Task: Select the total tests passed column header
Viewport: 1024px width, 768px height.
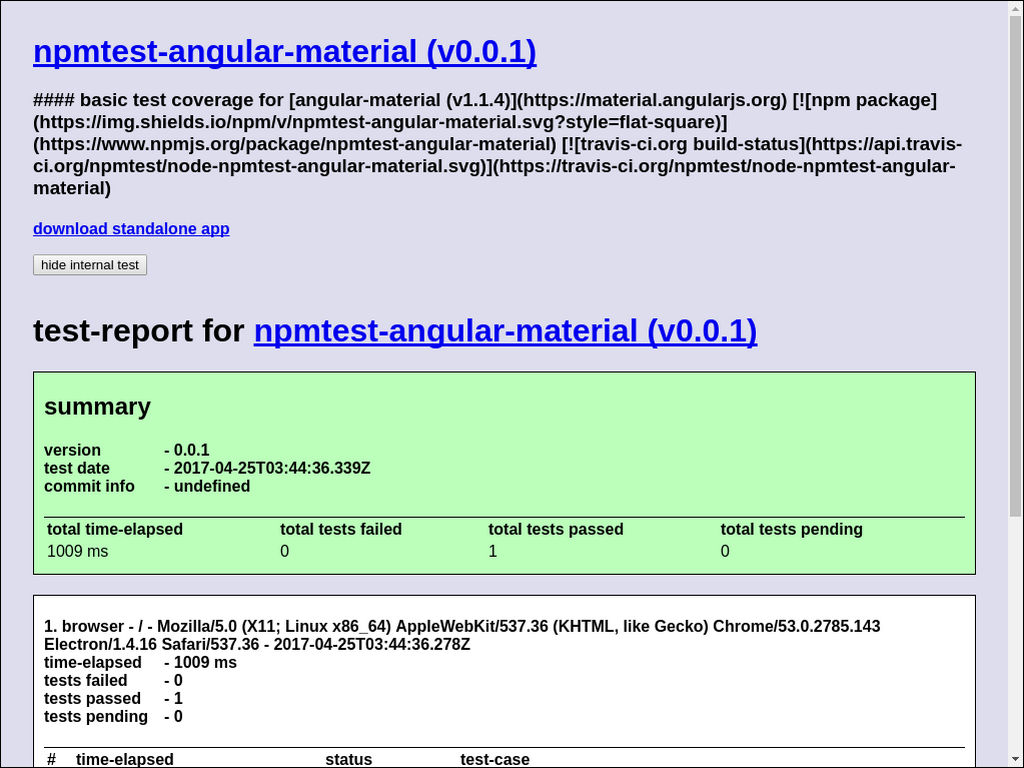Action: tap(555, 529)
